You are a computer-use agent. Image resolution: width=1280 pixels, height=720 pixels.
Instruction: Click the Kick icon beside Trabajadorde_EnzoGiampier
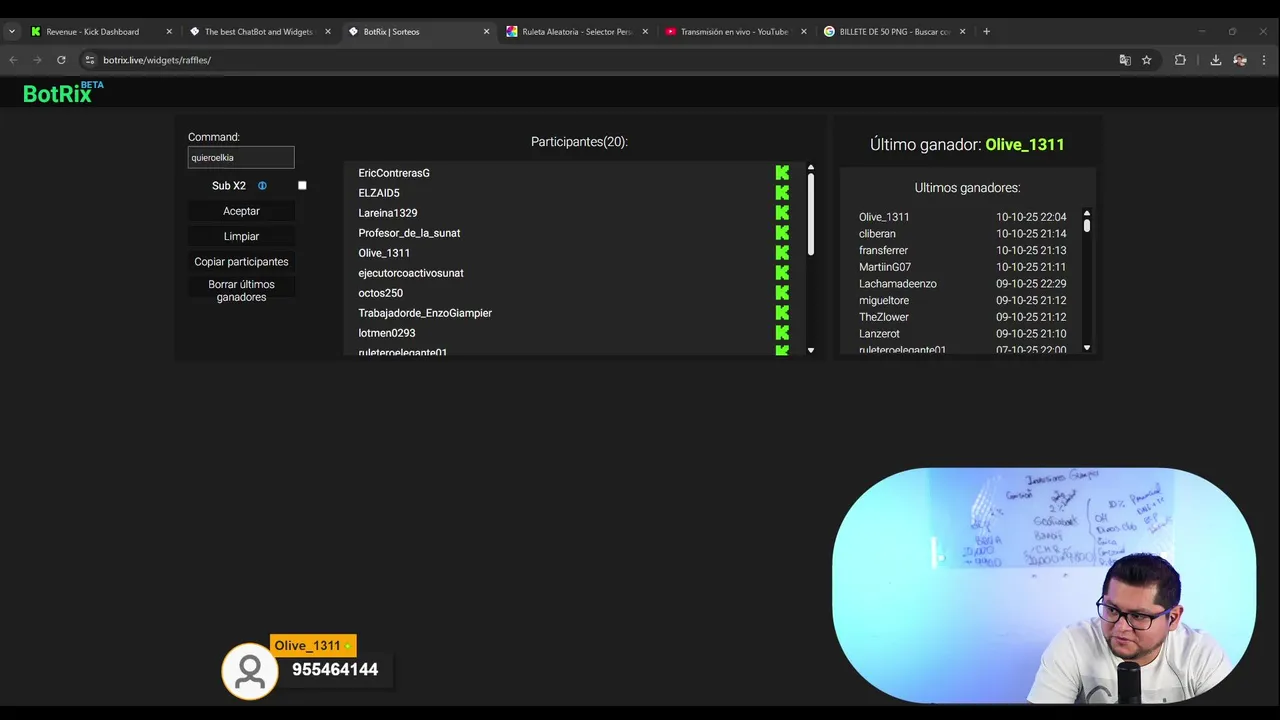point(782,313)
